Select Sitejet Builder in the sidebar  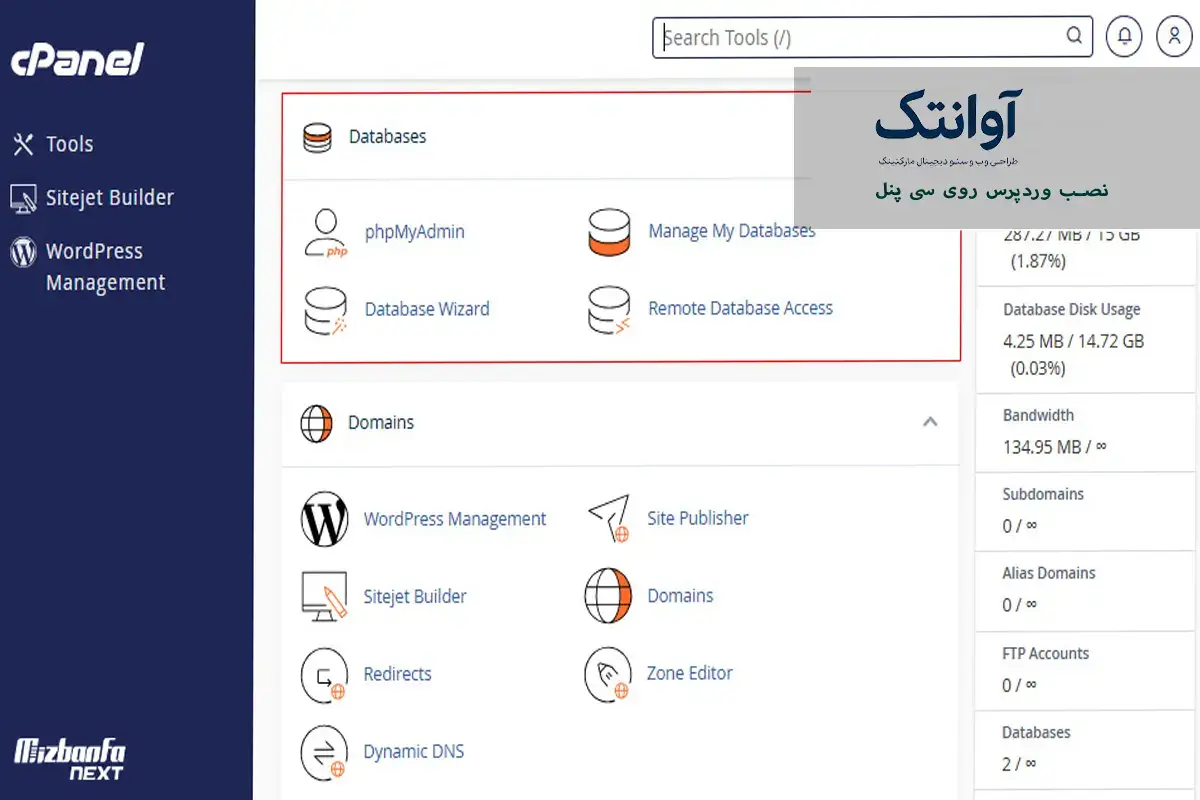pos(109,198)
